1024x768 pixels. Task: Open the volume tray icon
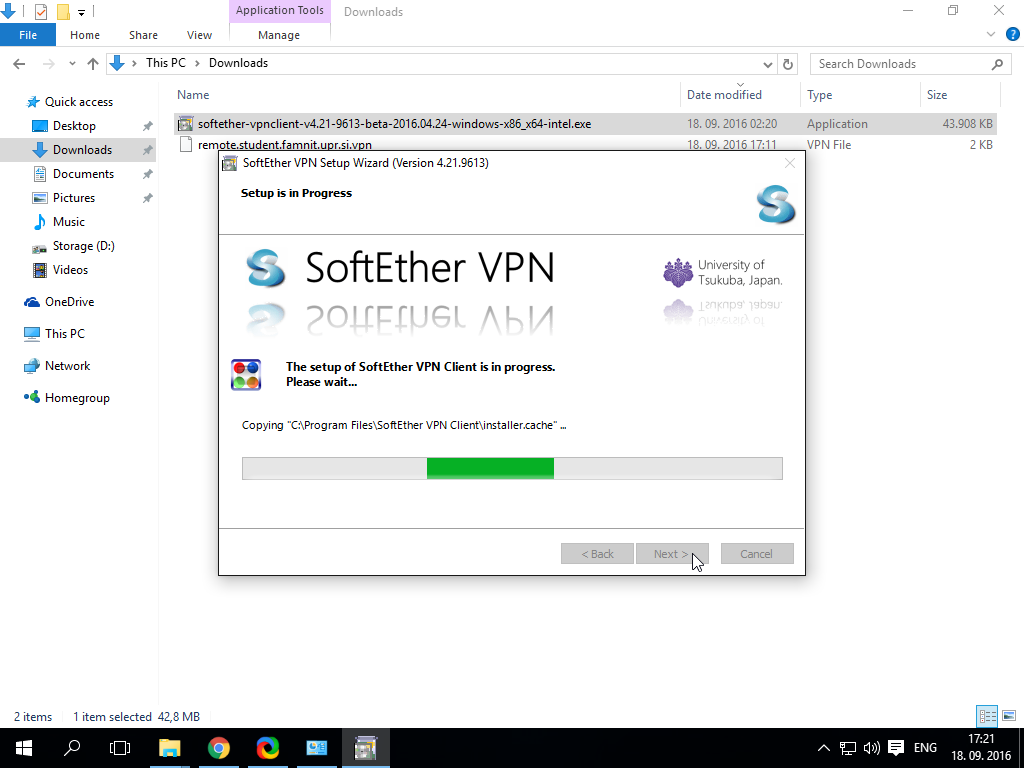(x=871, y=748)
